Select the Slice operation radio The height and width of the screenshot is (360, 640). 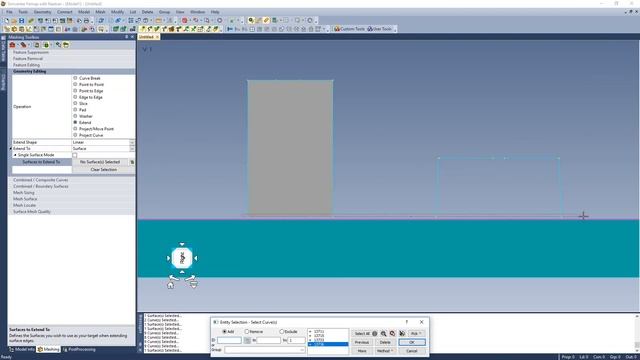75,103
